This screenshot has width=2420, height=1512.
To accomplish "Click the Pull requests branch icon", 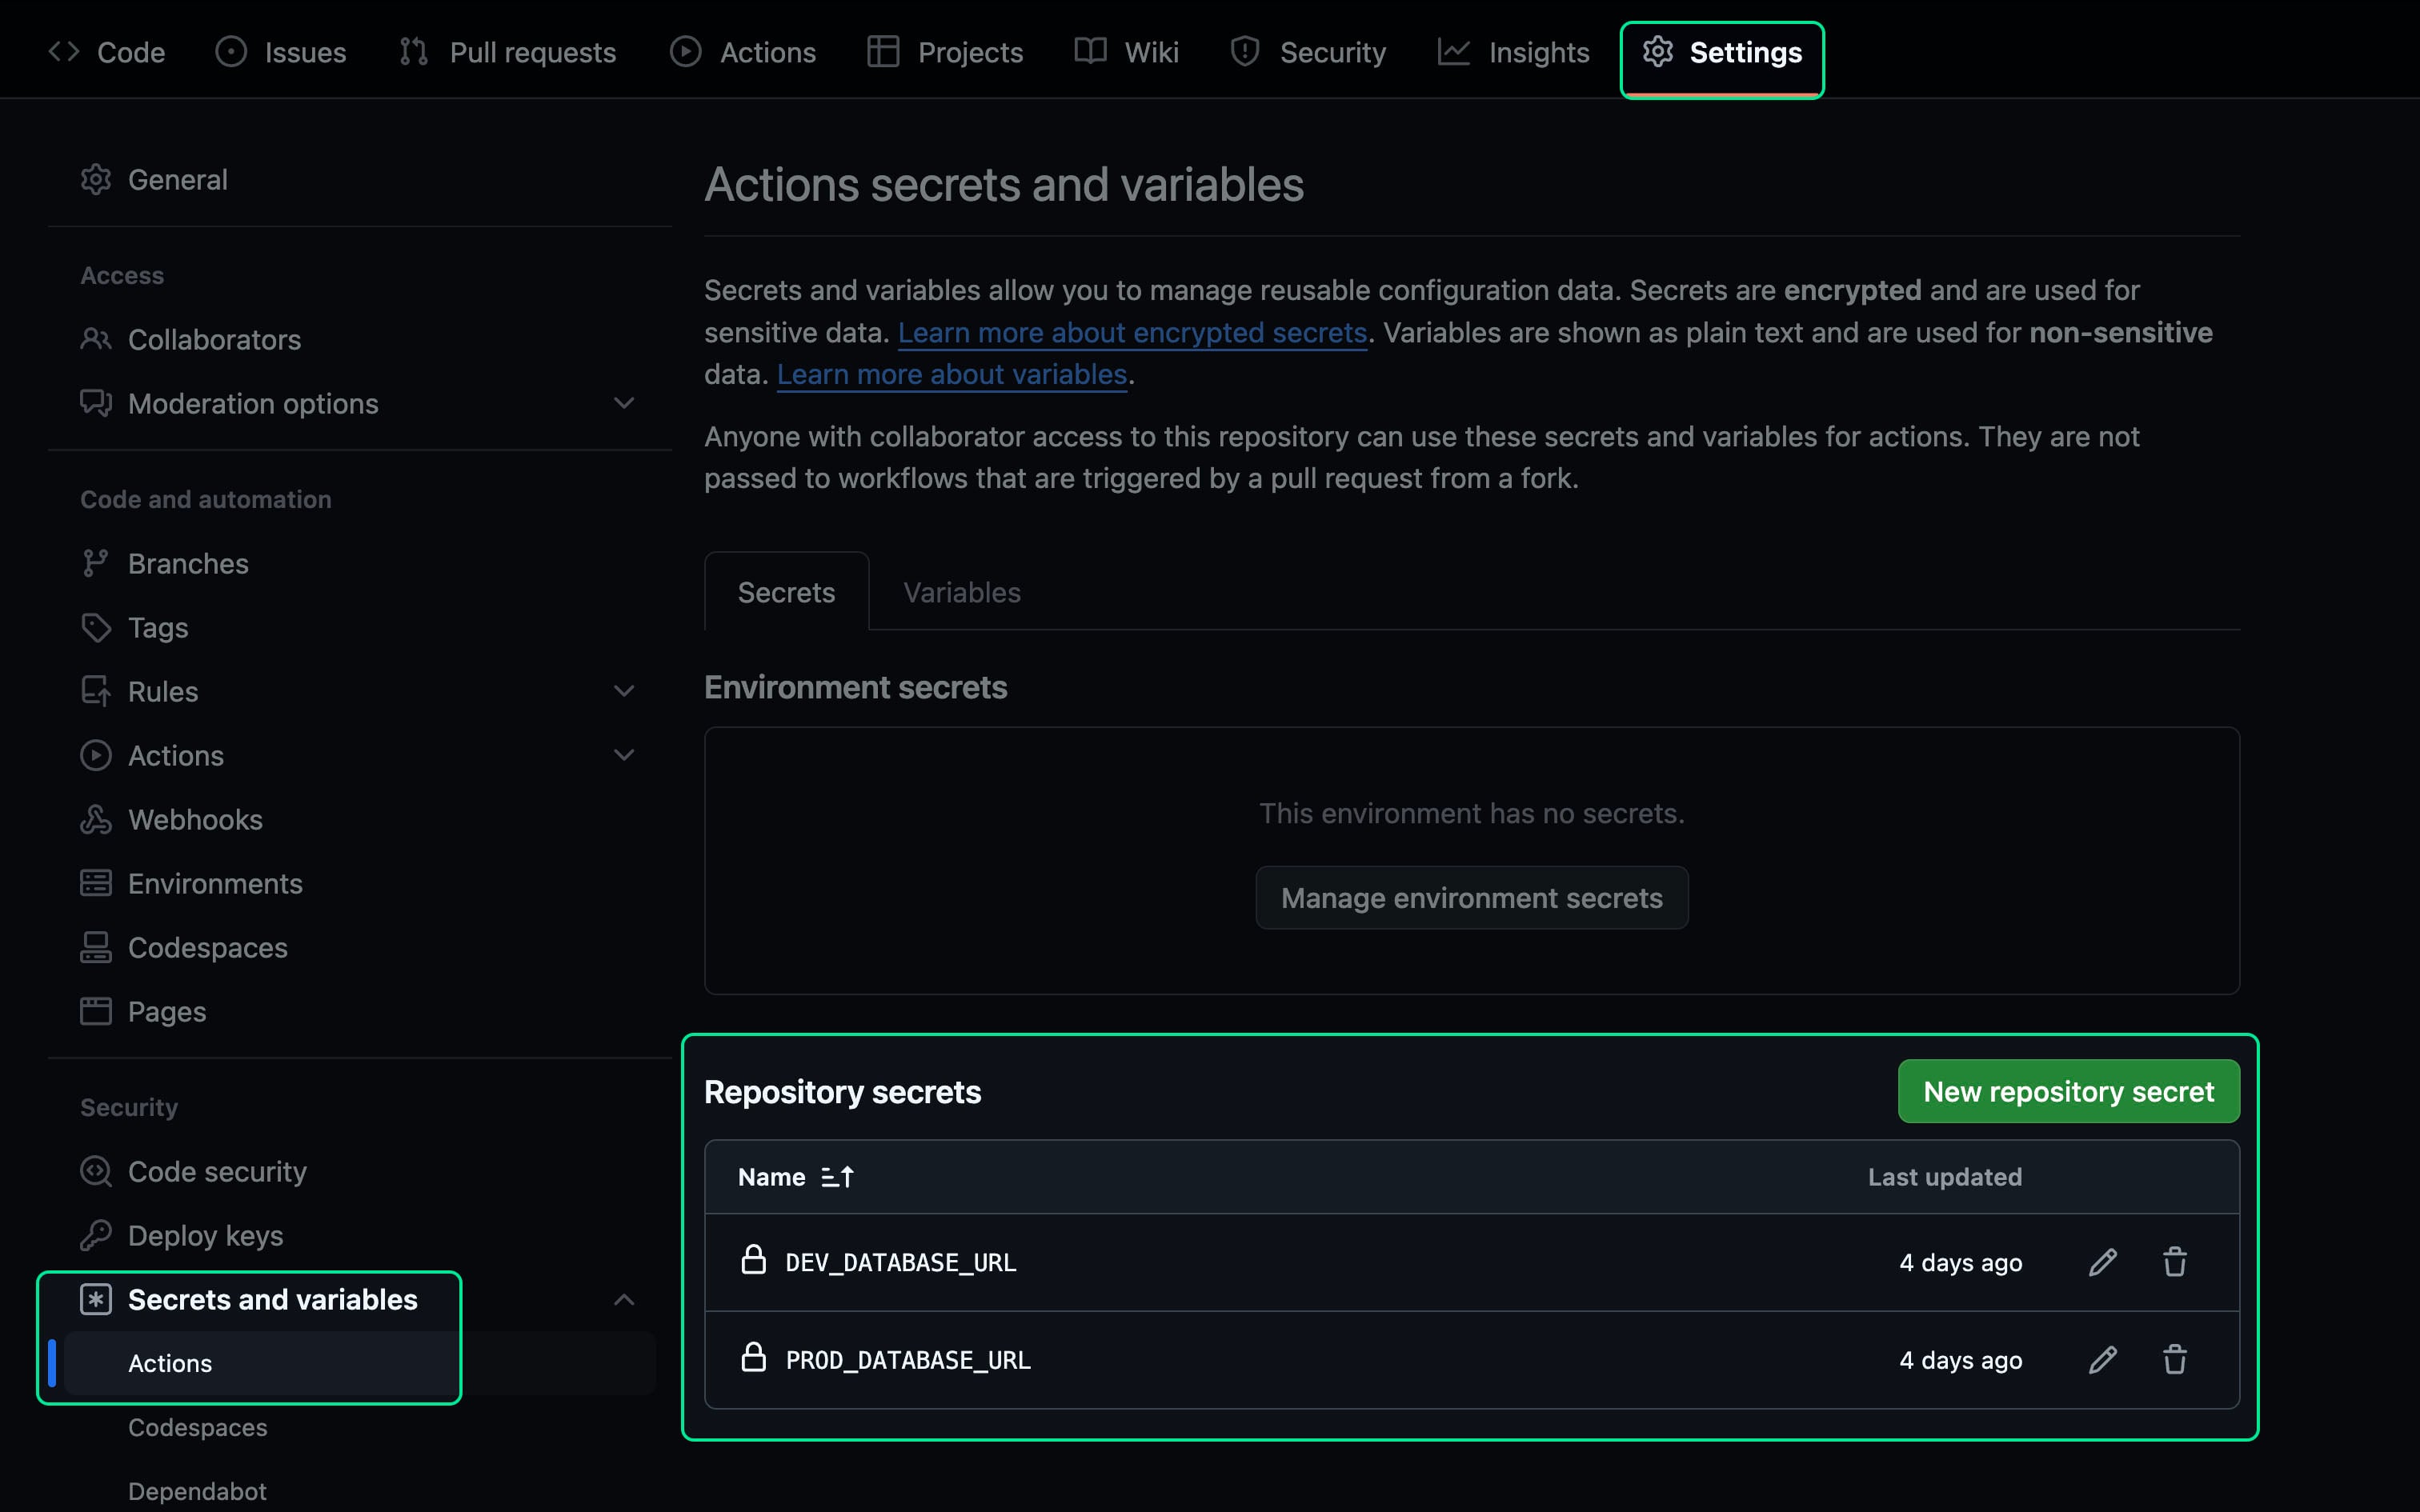I will [412, 52].
